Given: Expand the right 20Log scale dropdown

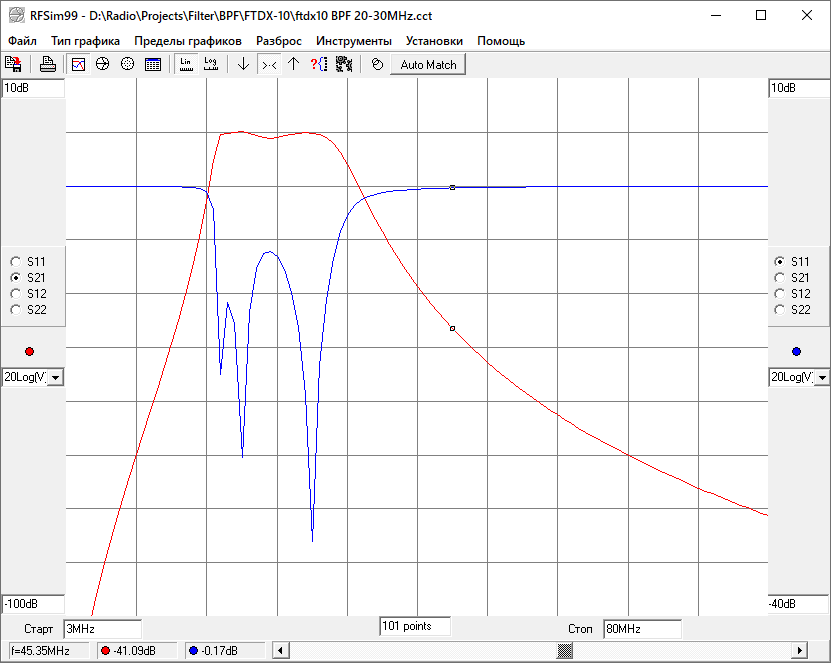Looking at the screenshot, I should click(819, 377).
